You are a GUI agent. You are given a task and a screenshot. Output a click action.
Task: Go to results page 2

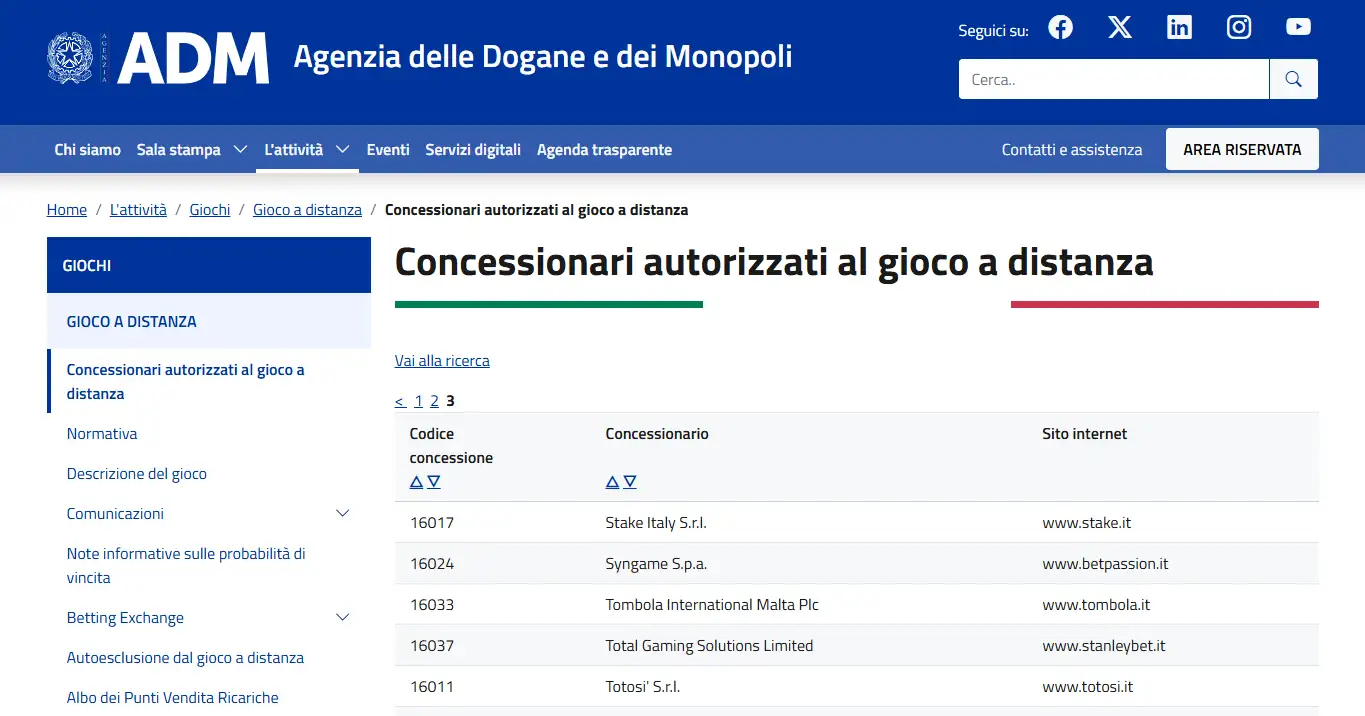(x=434, y=401)
